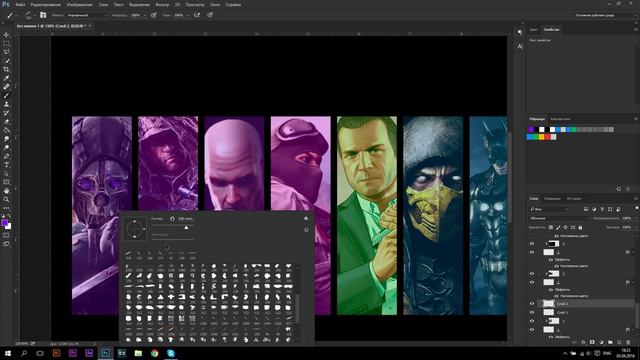Open the brush opacity dropdown arrow
Image resolution: width=640 pixels, height=360 pixels.
[x=144, y=15]
